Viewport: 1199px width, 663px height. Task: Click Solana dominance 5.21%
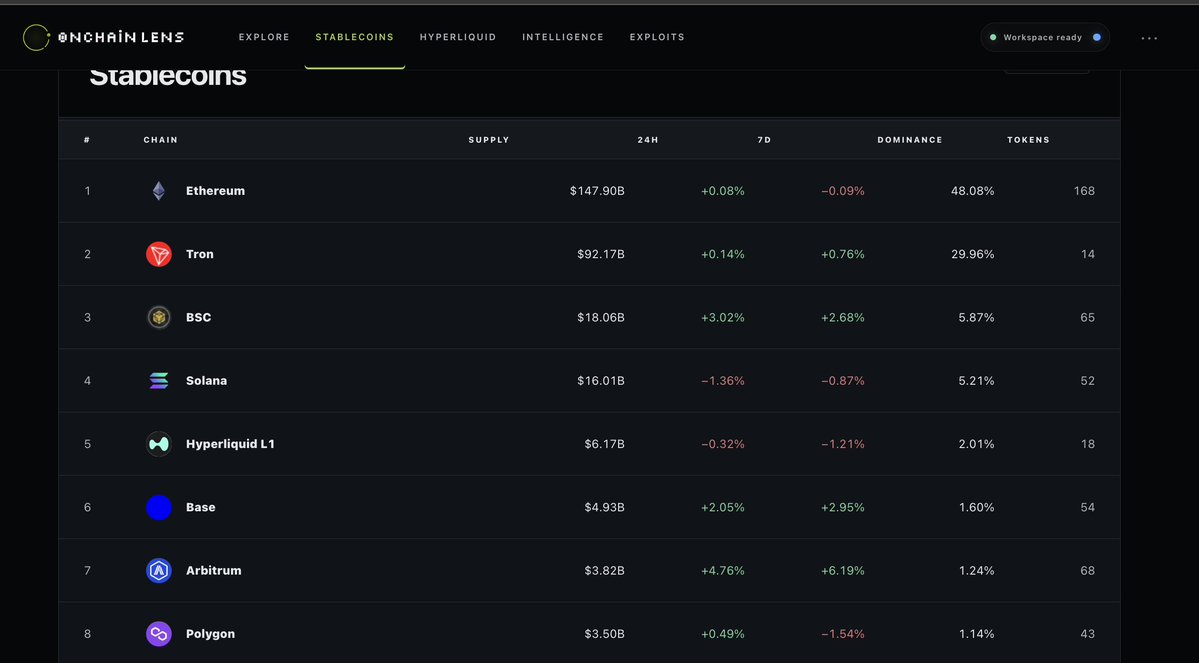coord(976,381)
